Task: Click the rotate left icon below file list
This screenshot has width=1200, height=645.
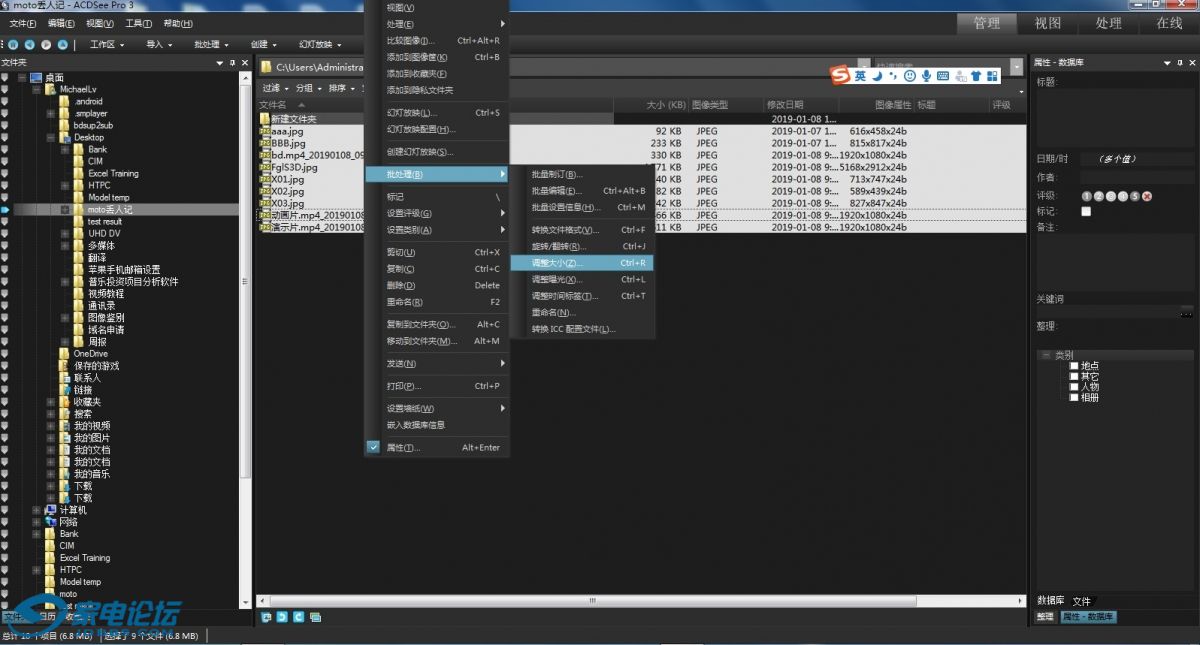Action: [282, 617]
